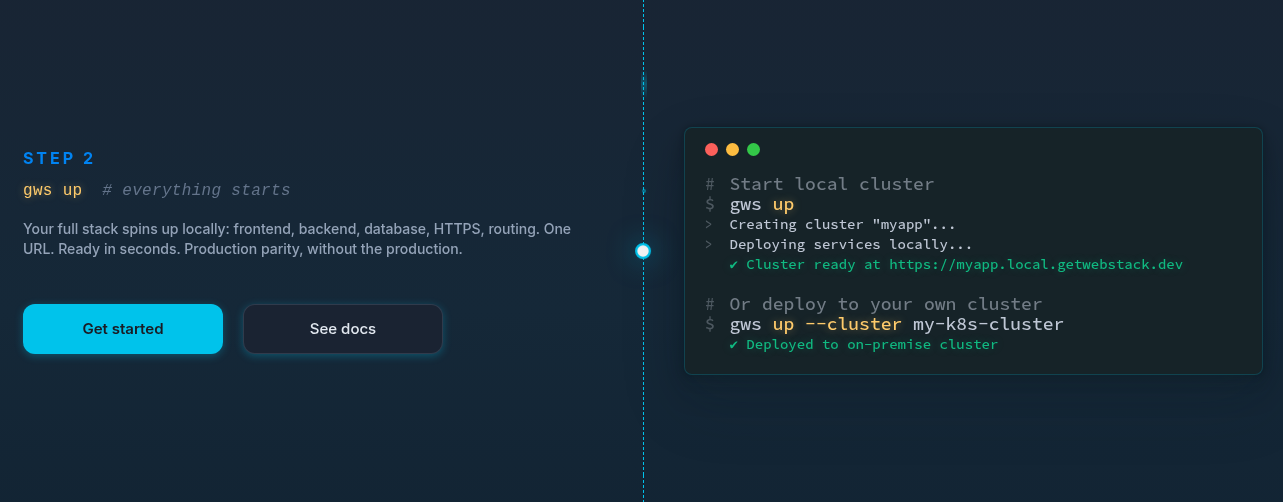
Task: Select 'Deployed to on-premise cluster' line
Action: 864,344
